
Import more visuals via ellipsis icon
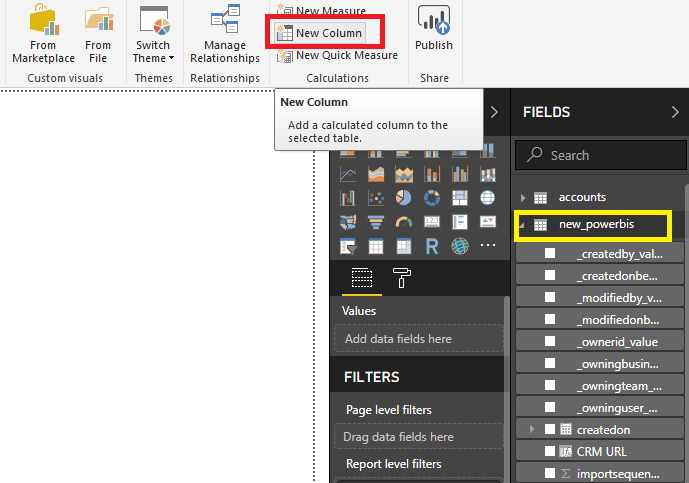[488, 245]
